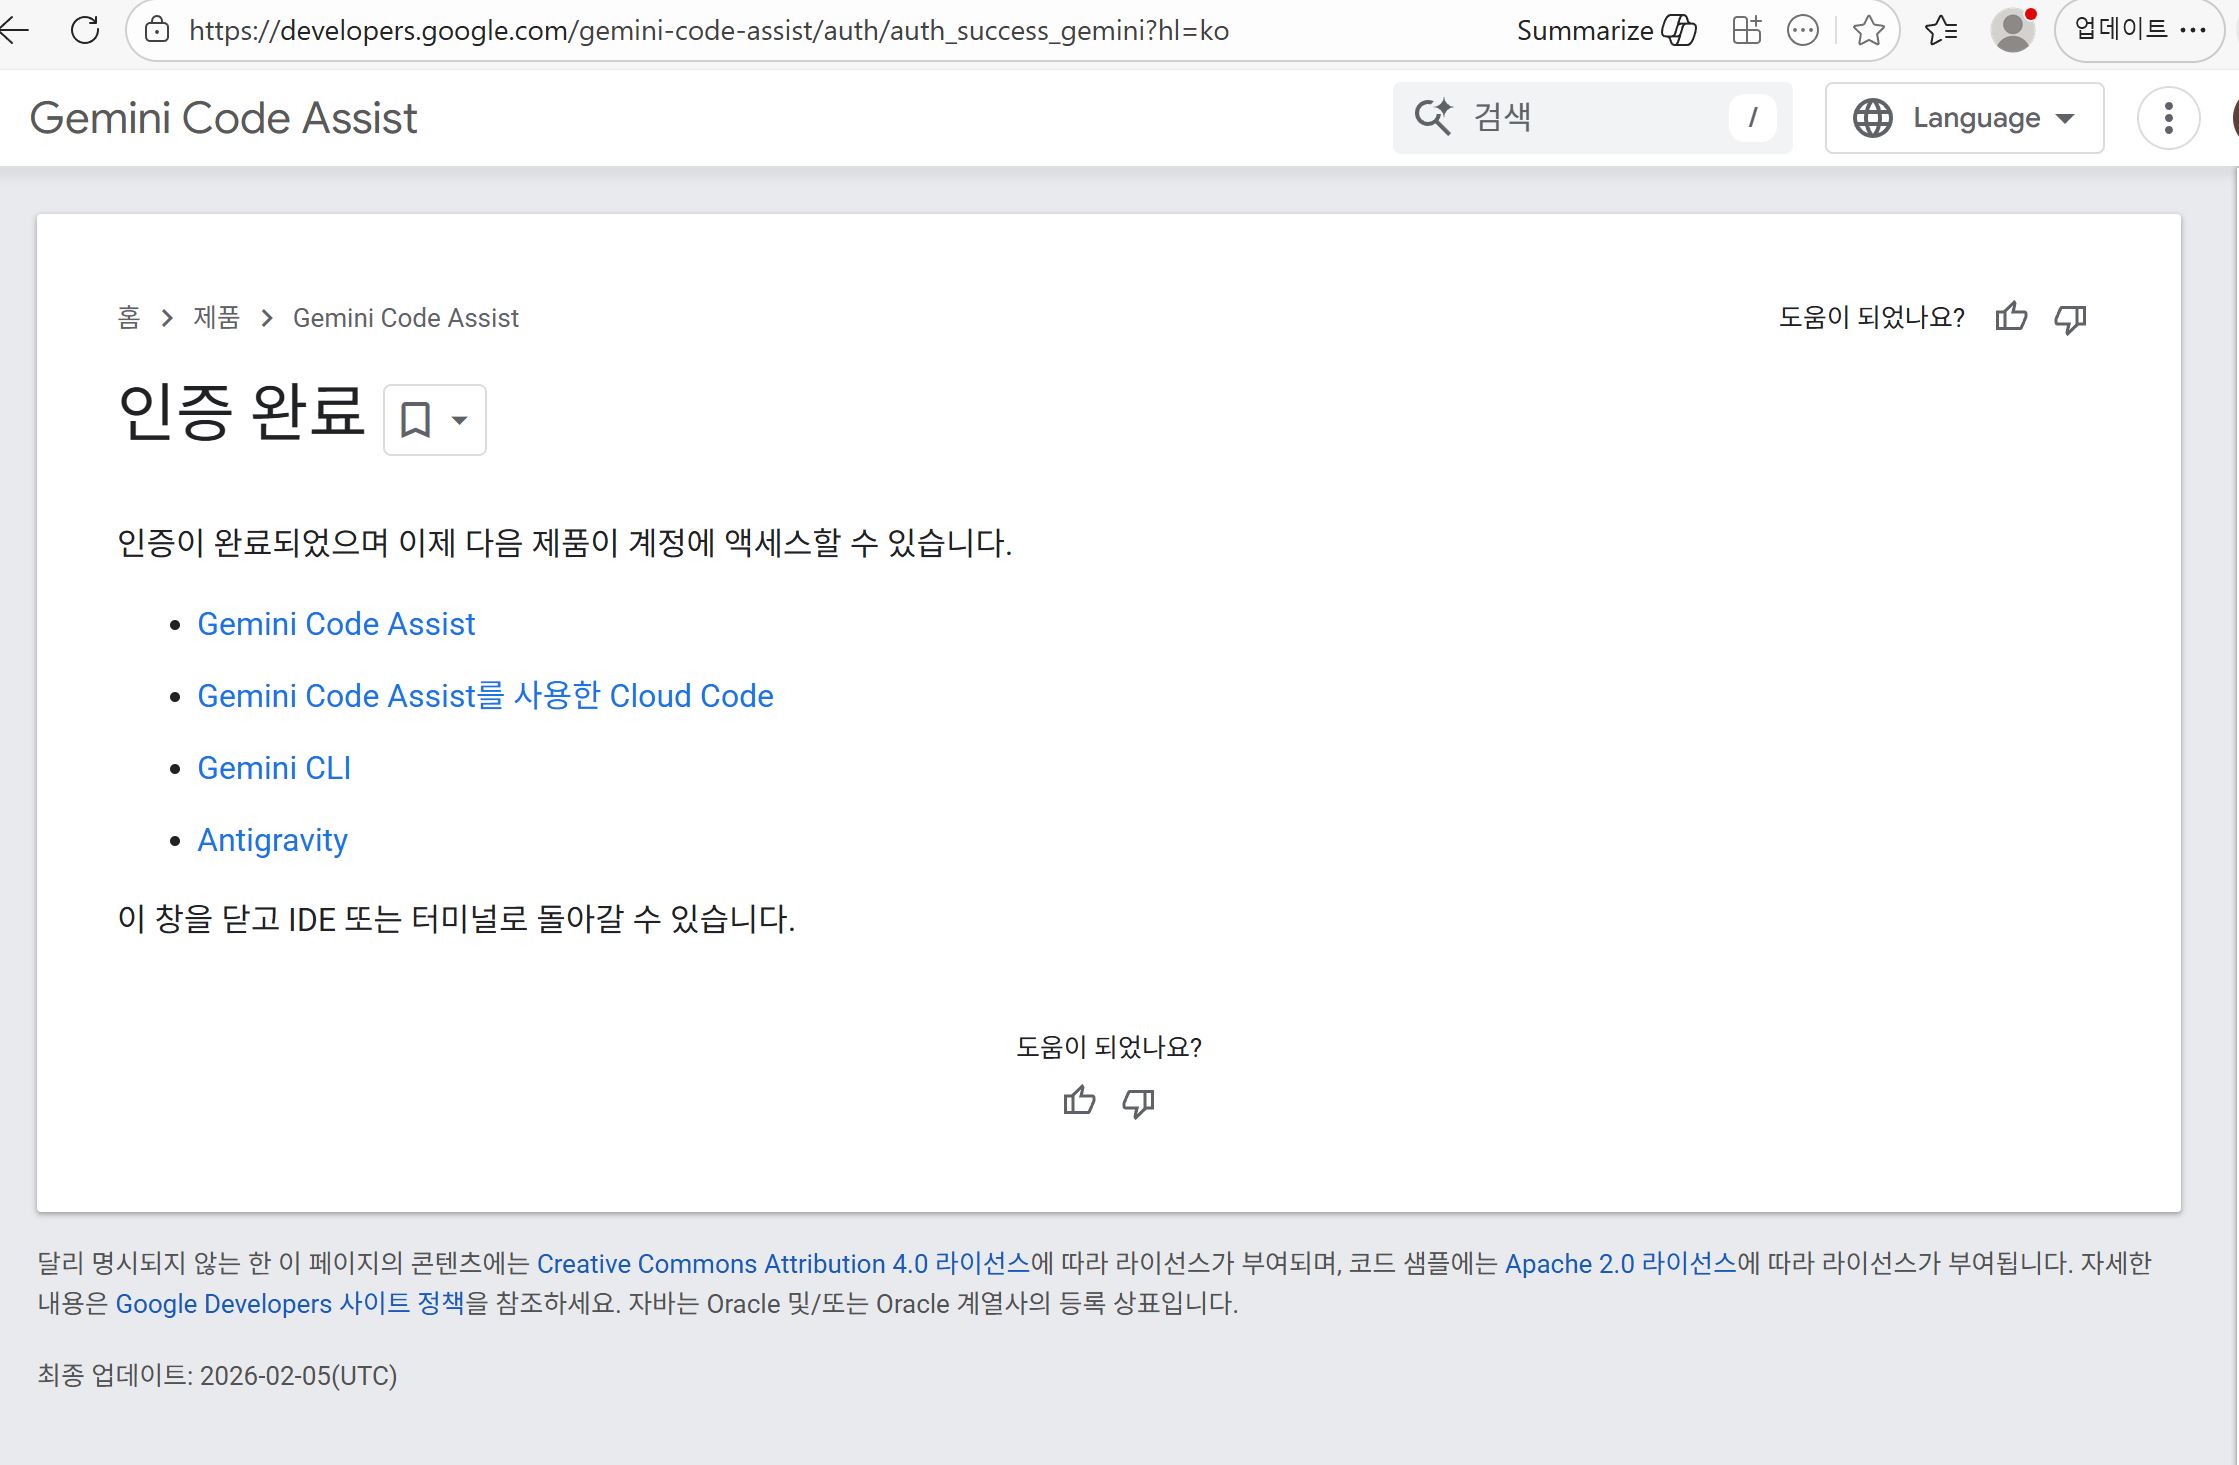Click the Summarize Copilot icon
The width and height of the screenshot is (2239, 1465).
tap(1679, 30)
